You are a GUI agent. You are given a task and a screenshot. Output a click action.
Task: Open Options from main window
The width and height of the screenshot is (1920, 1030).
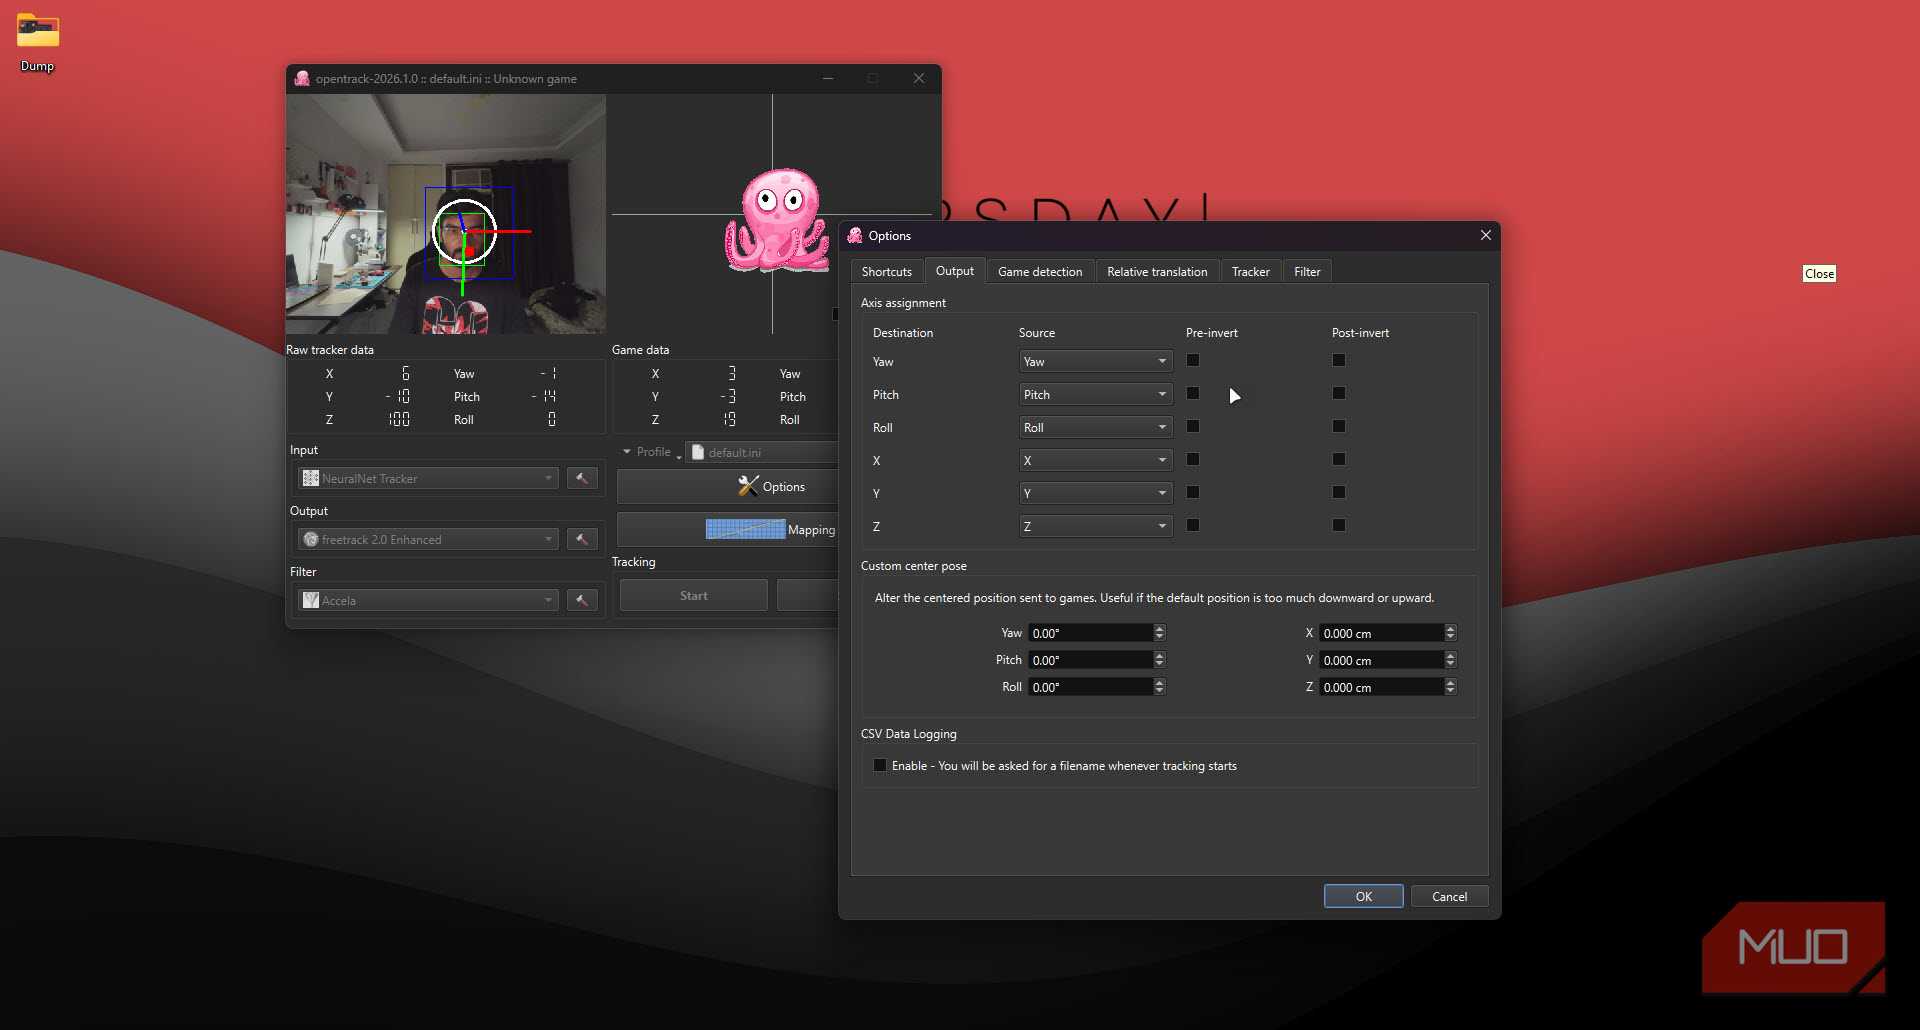tap(727, 486)
